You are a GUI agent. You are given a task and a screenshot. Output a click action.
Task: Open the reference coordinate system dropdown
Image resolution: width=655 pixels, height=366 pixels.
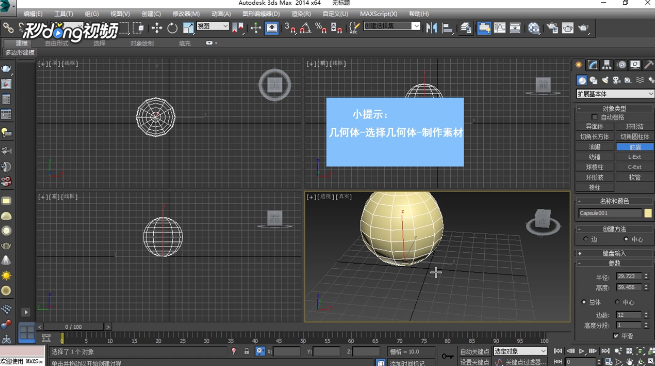point(213,26)
